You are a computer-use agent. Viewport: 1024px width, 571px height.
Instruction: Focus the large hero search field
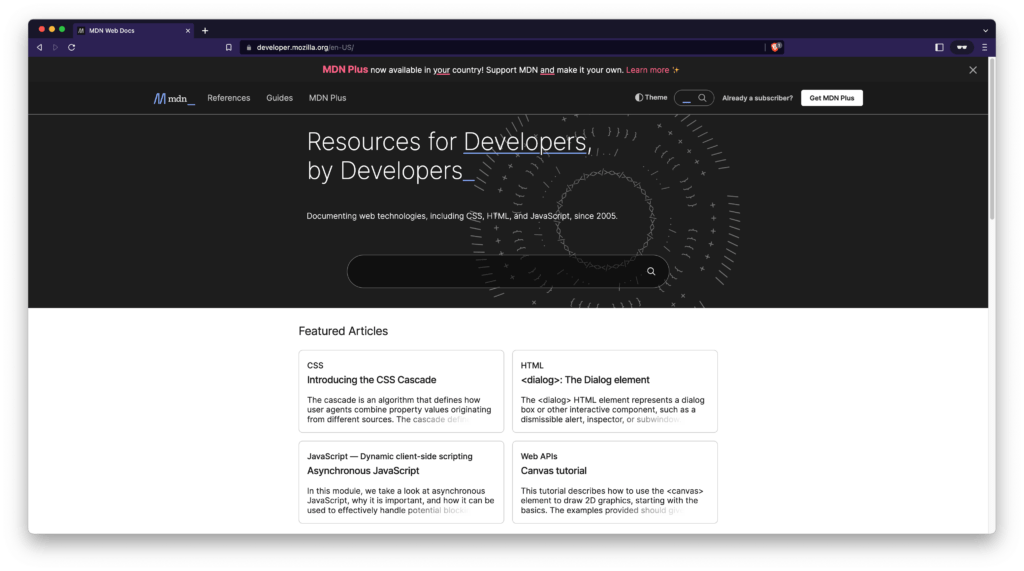pos(507,271)
